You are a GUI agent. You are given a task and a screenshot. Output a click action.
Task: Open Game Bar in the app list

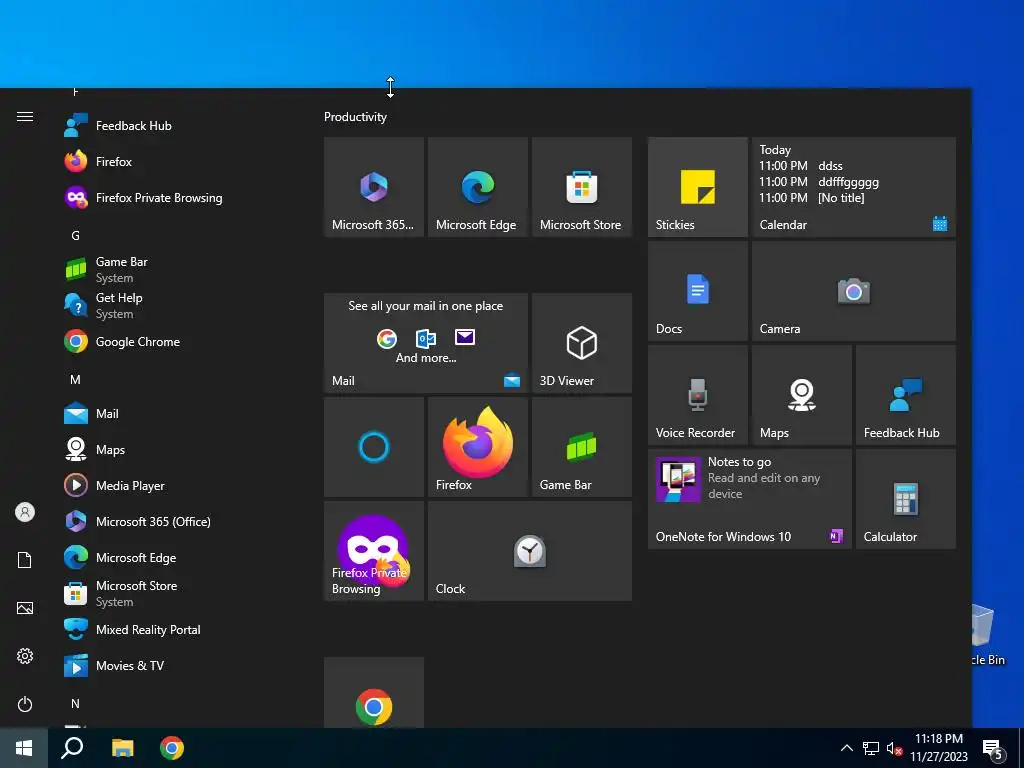click(x=176, y=269)
